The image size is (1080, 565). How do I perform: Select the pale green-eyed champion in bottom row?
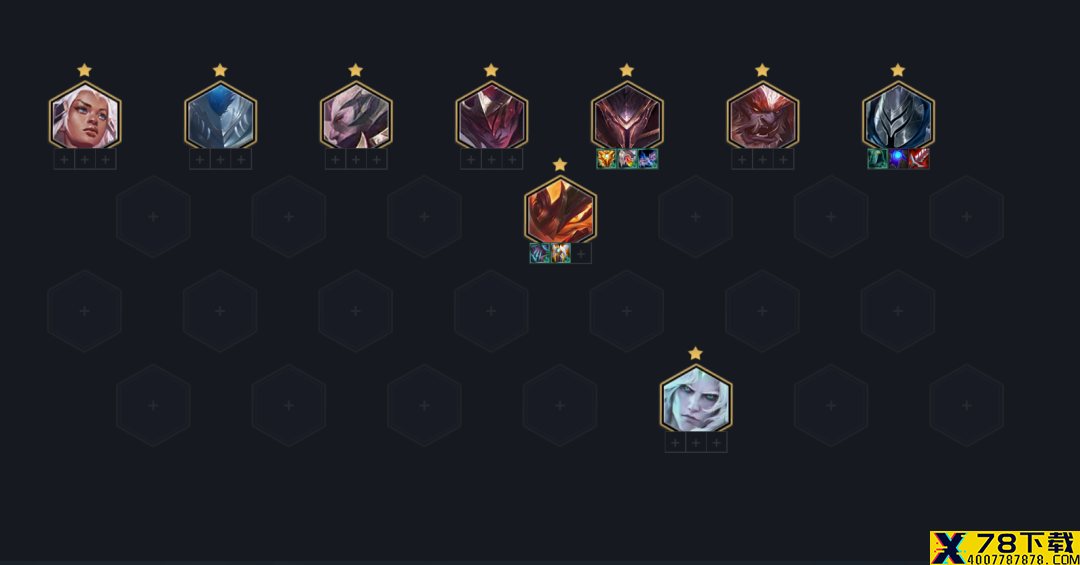coord(696,399)
